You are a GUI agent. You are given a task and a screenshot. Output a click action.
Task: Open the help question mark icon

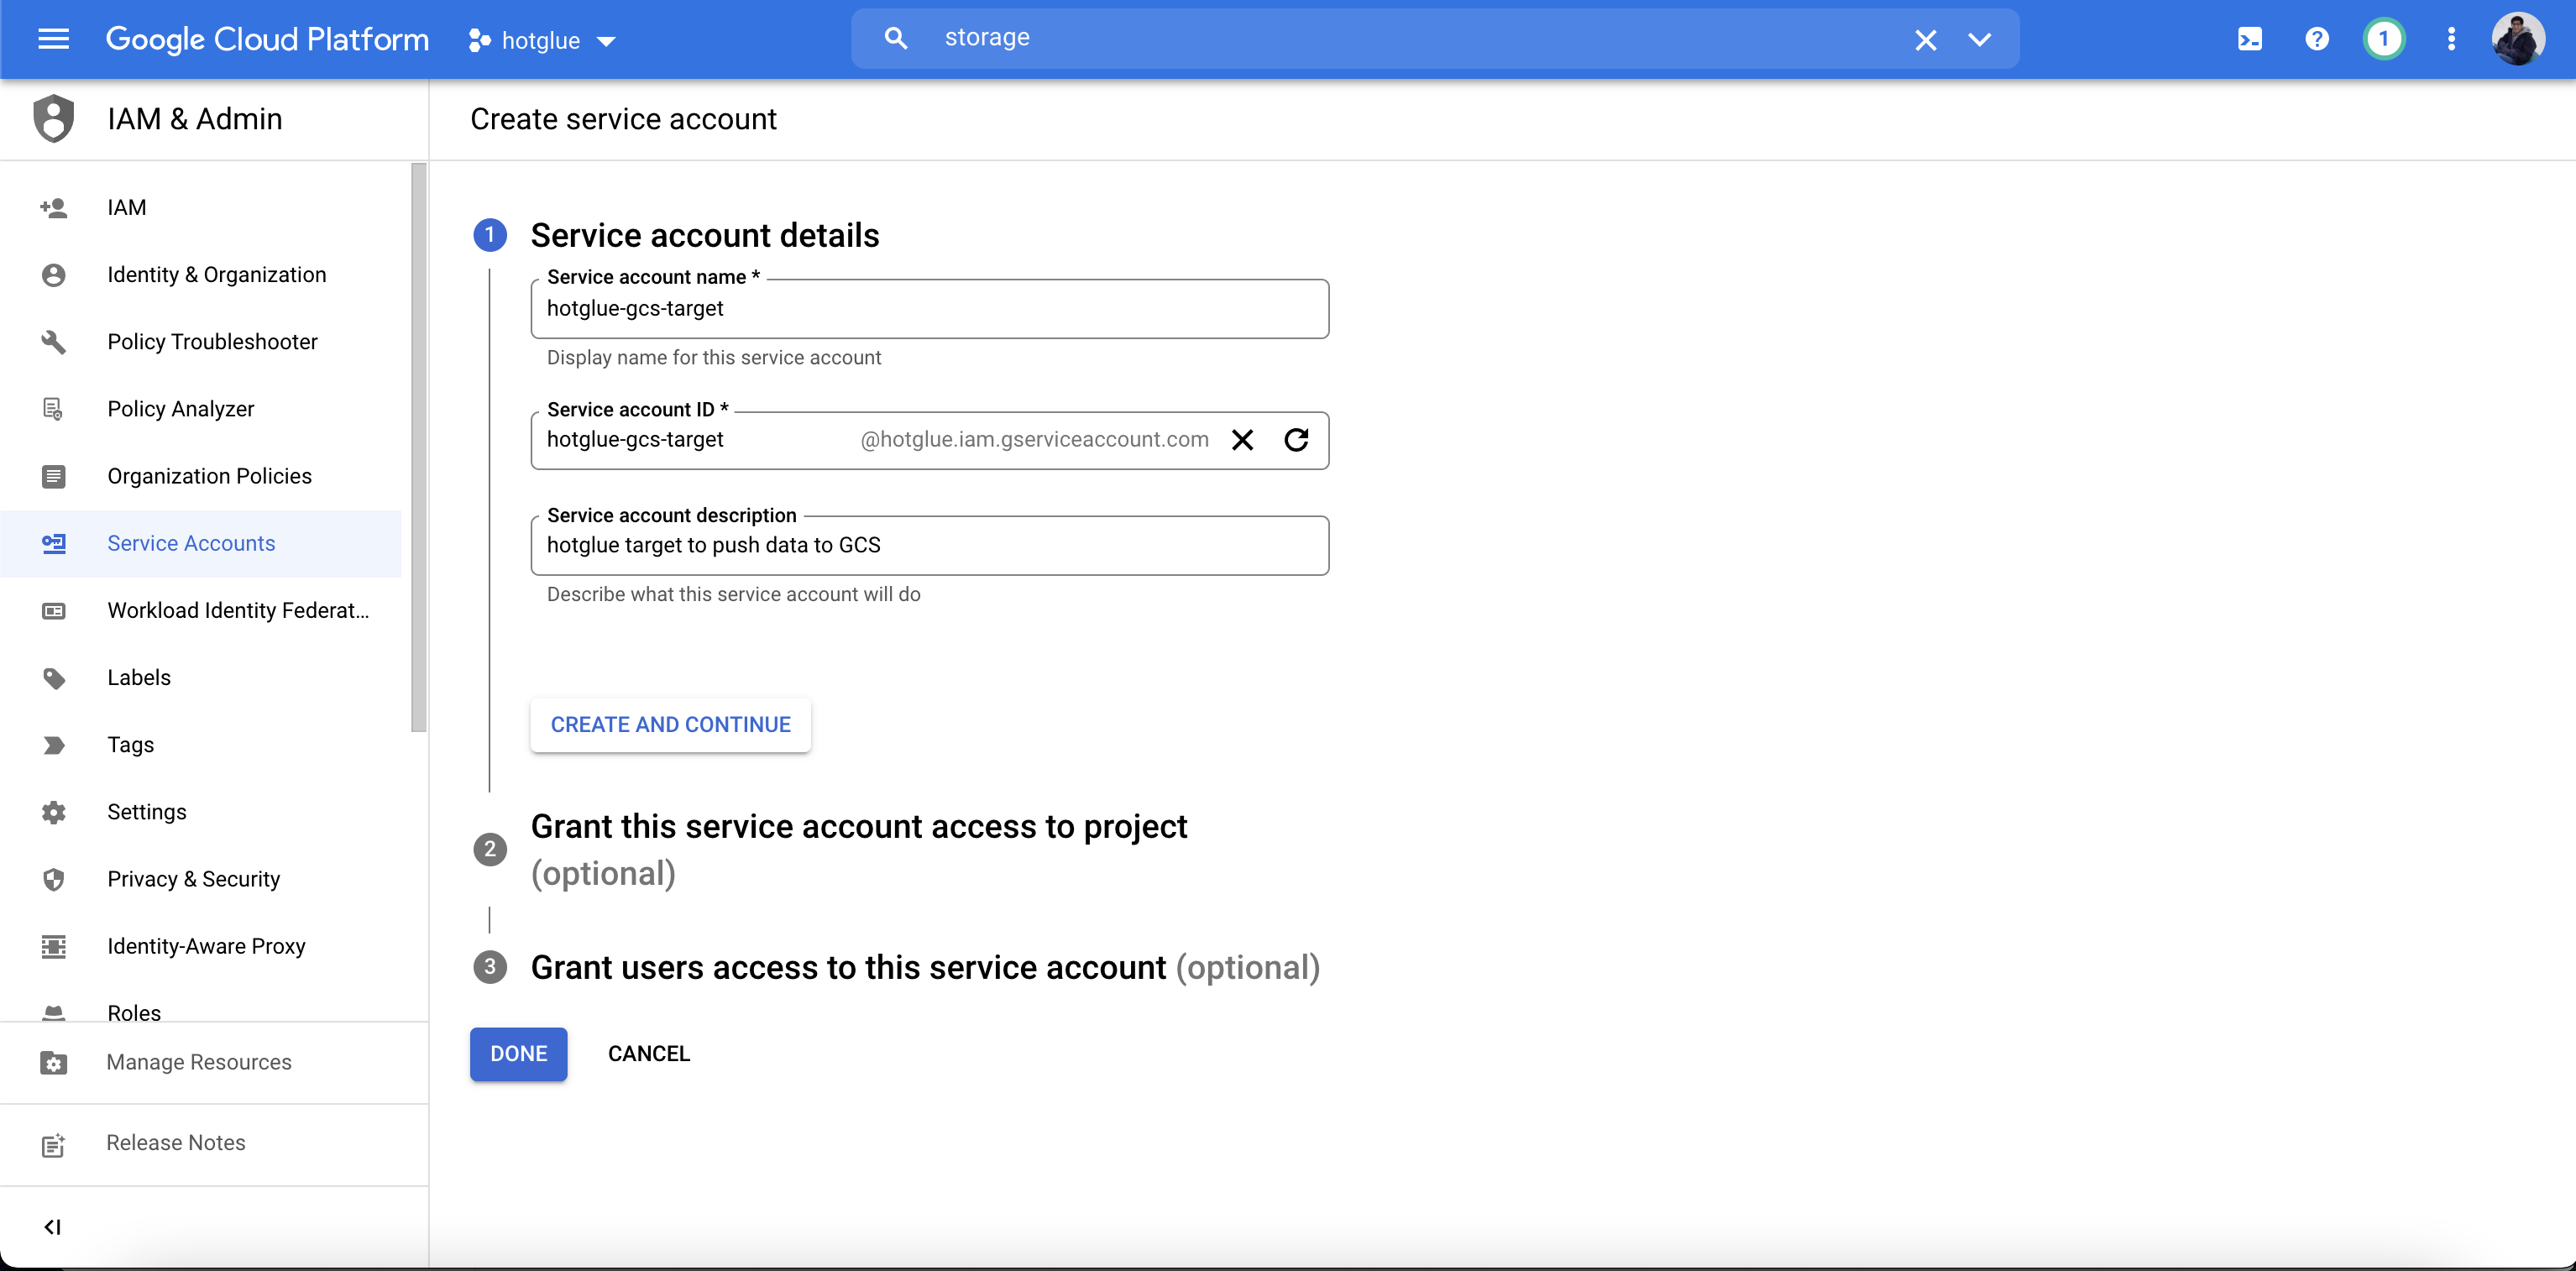(2317, 39)
